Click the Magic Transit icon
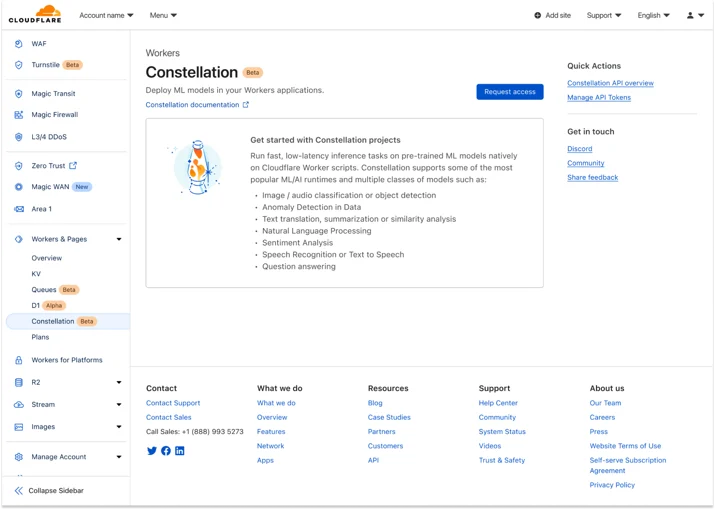Image resolution: width=715 pixels, height=510 pixels. (18, 94)
